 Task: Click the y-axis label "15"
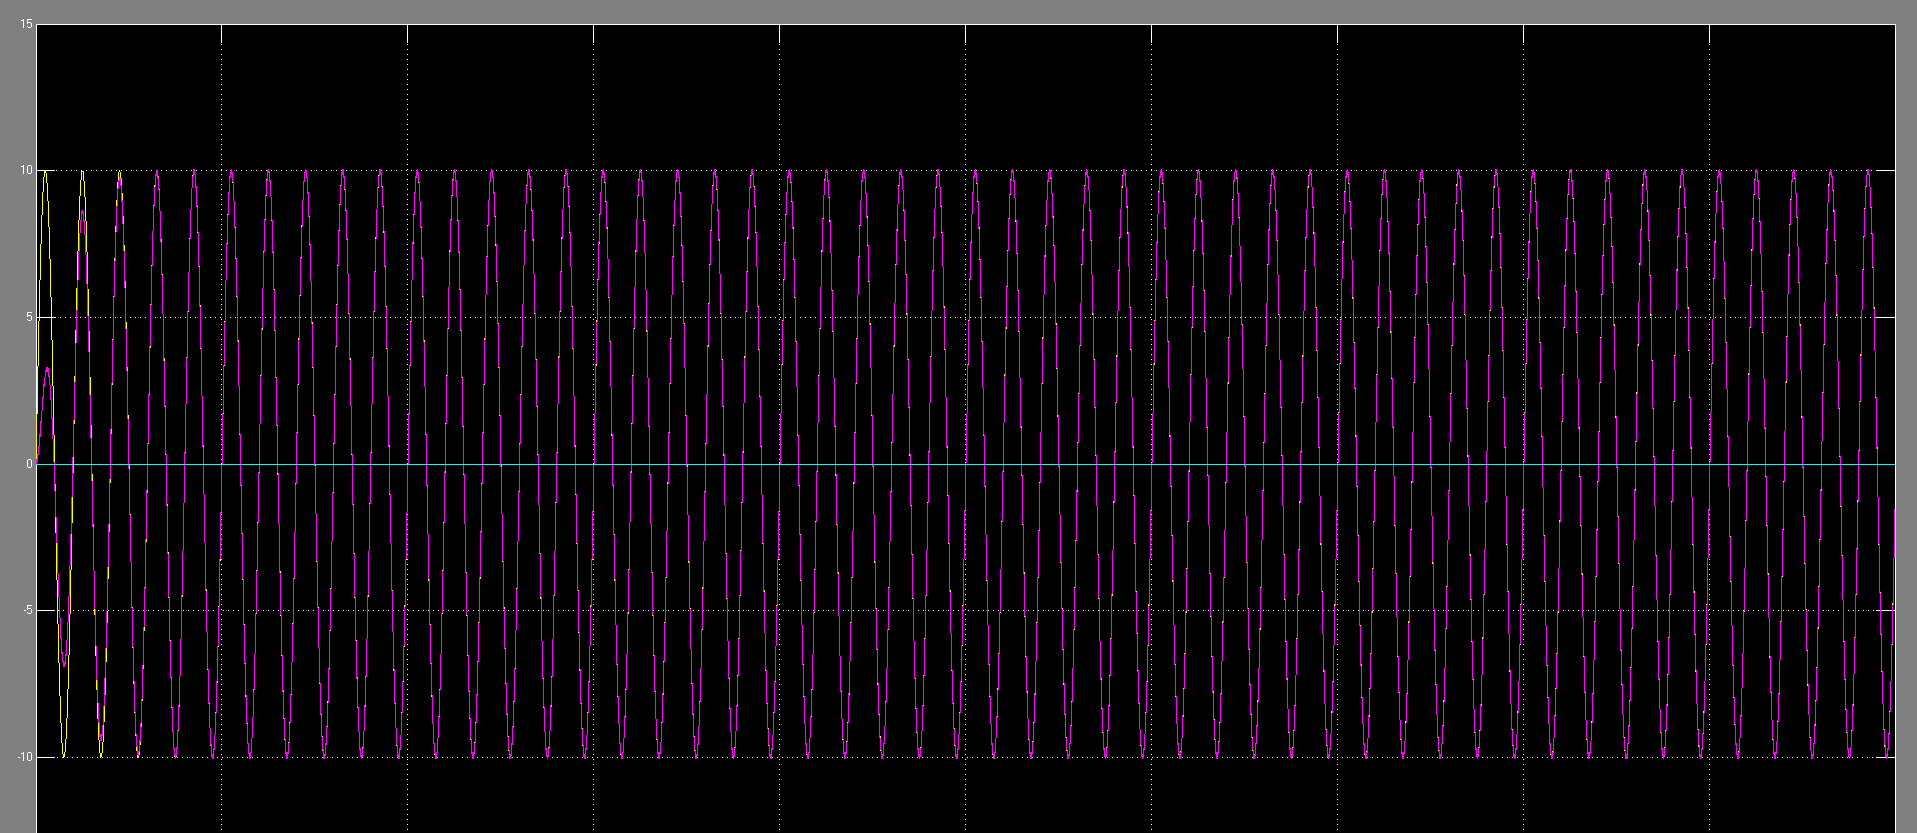pos(26,24)
